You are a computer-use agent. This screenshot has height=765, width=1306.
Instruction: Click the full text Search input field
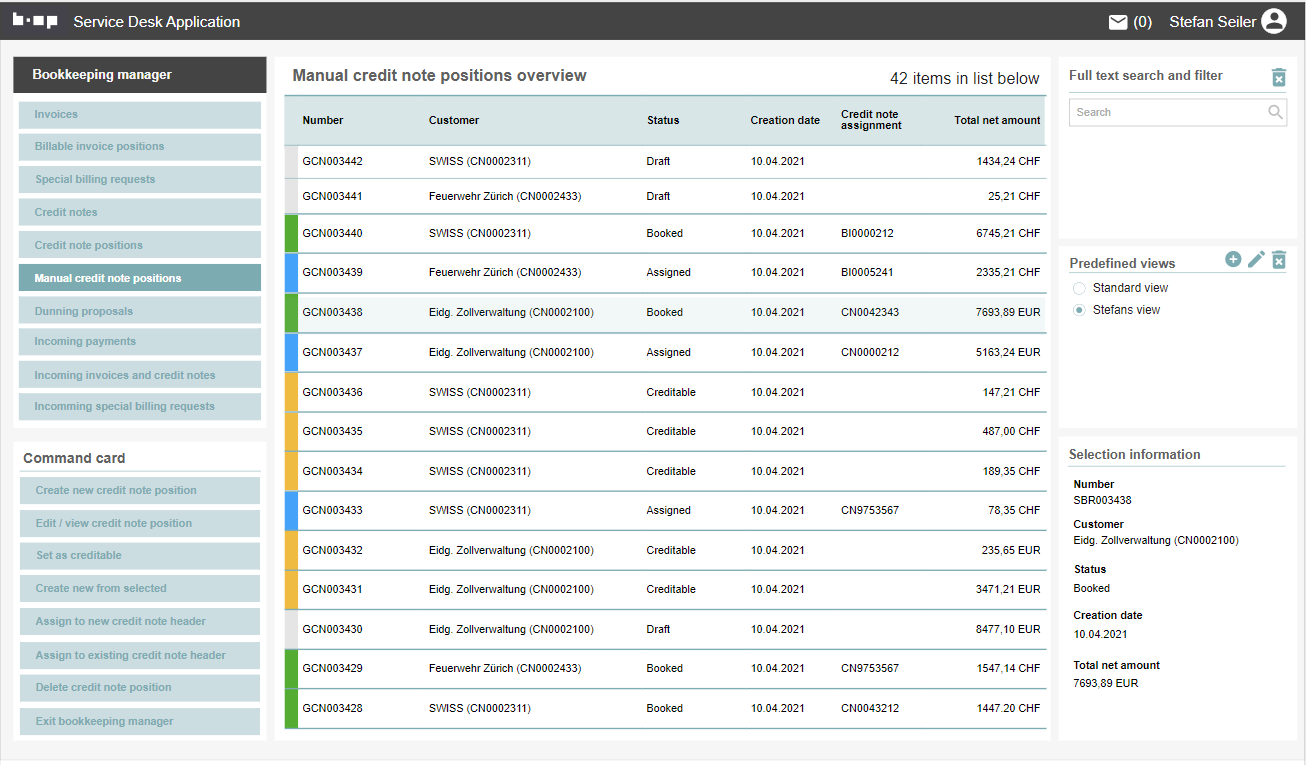1165,113
